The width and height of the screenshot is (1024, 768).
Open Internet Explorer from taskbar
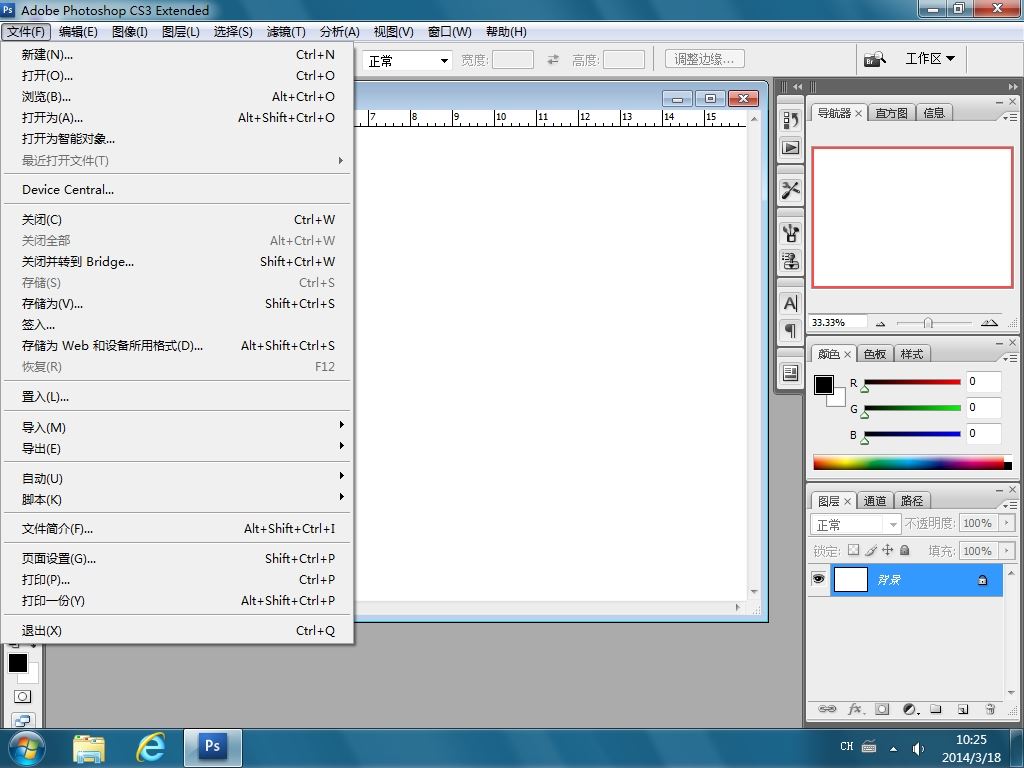pyautogui.click(x=150, y=748)
